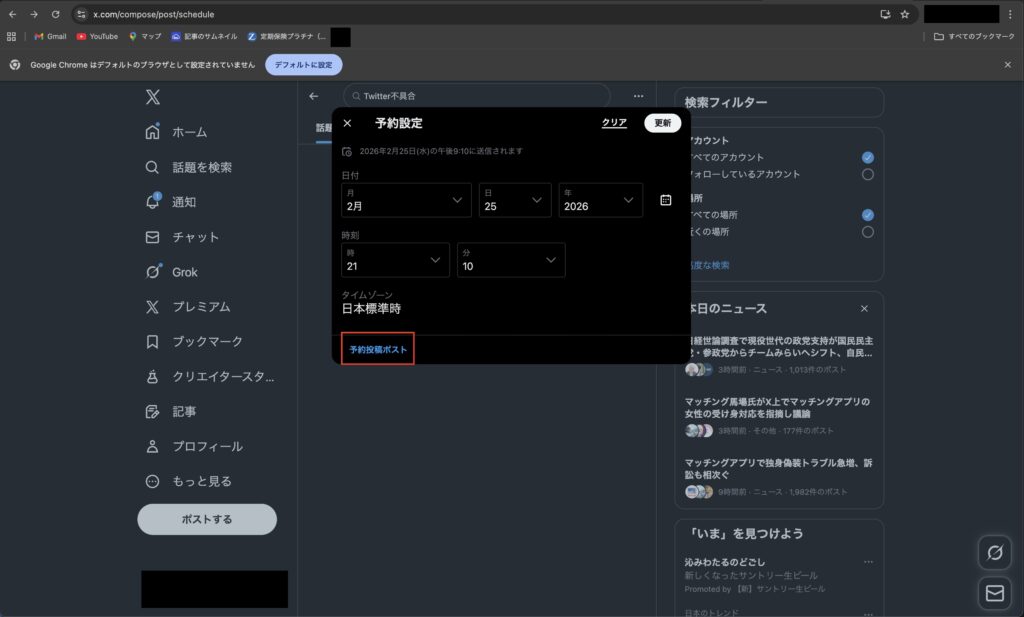The width and height of the screenshot is (1024, 617).
Task: Select the Grok icon in the sidebar
Action: (x=152, y=271)
